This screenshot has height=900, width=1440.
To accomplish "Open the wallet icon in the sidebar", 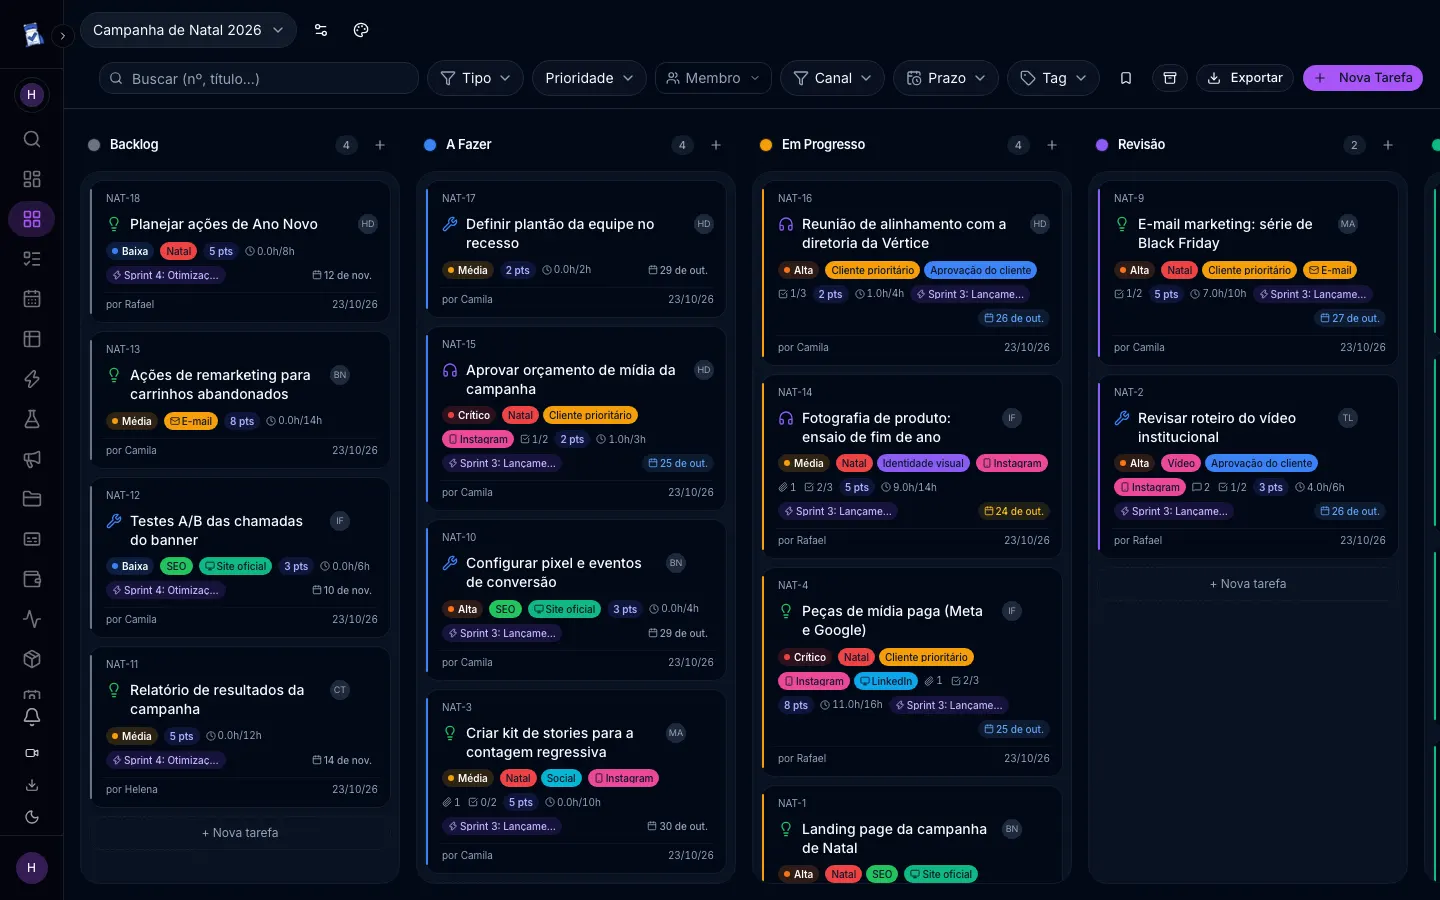I will pyautogui.click(x=32, y=579).
